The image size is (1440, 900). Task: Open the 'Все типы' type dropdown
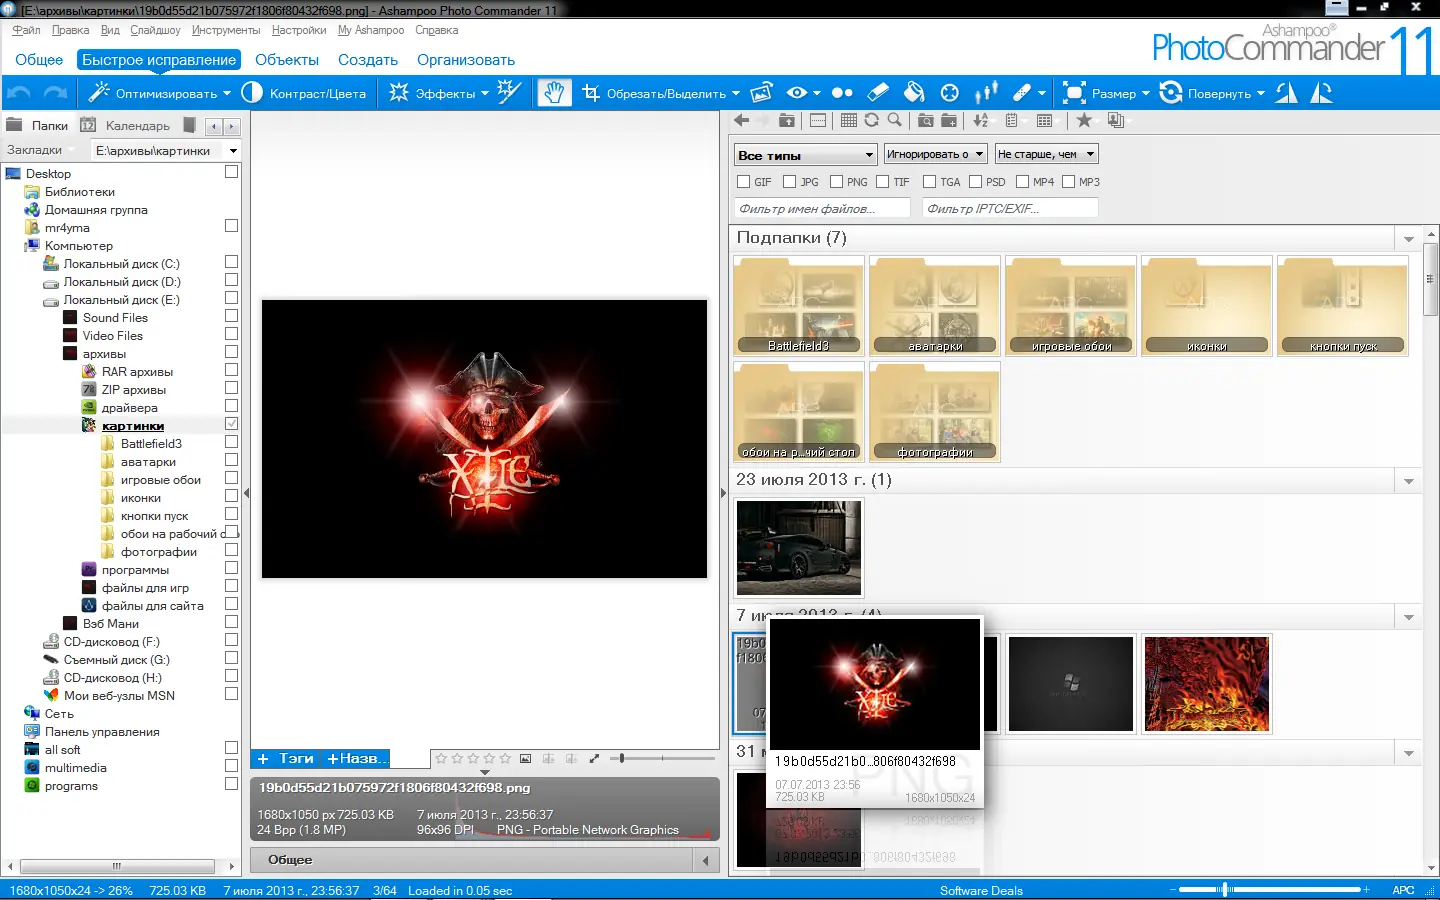(x=806, y=154)
